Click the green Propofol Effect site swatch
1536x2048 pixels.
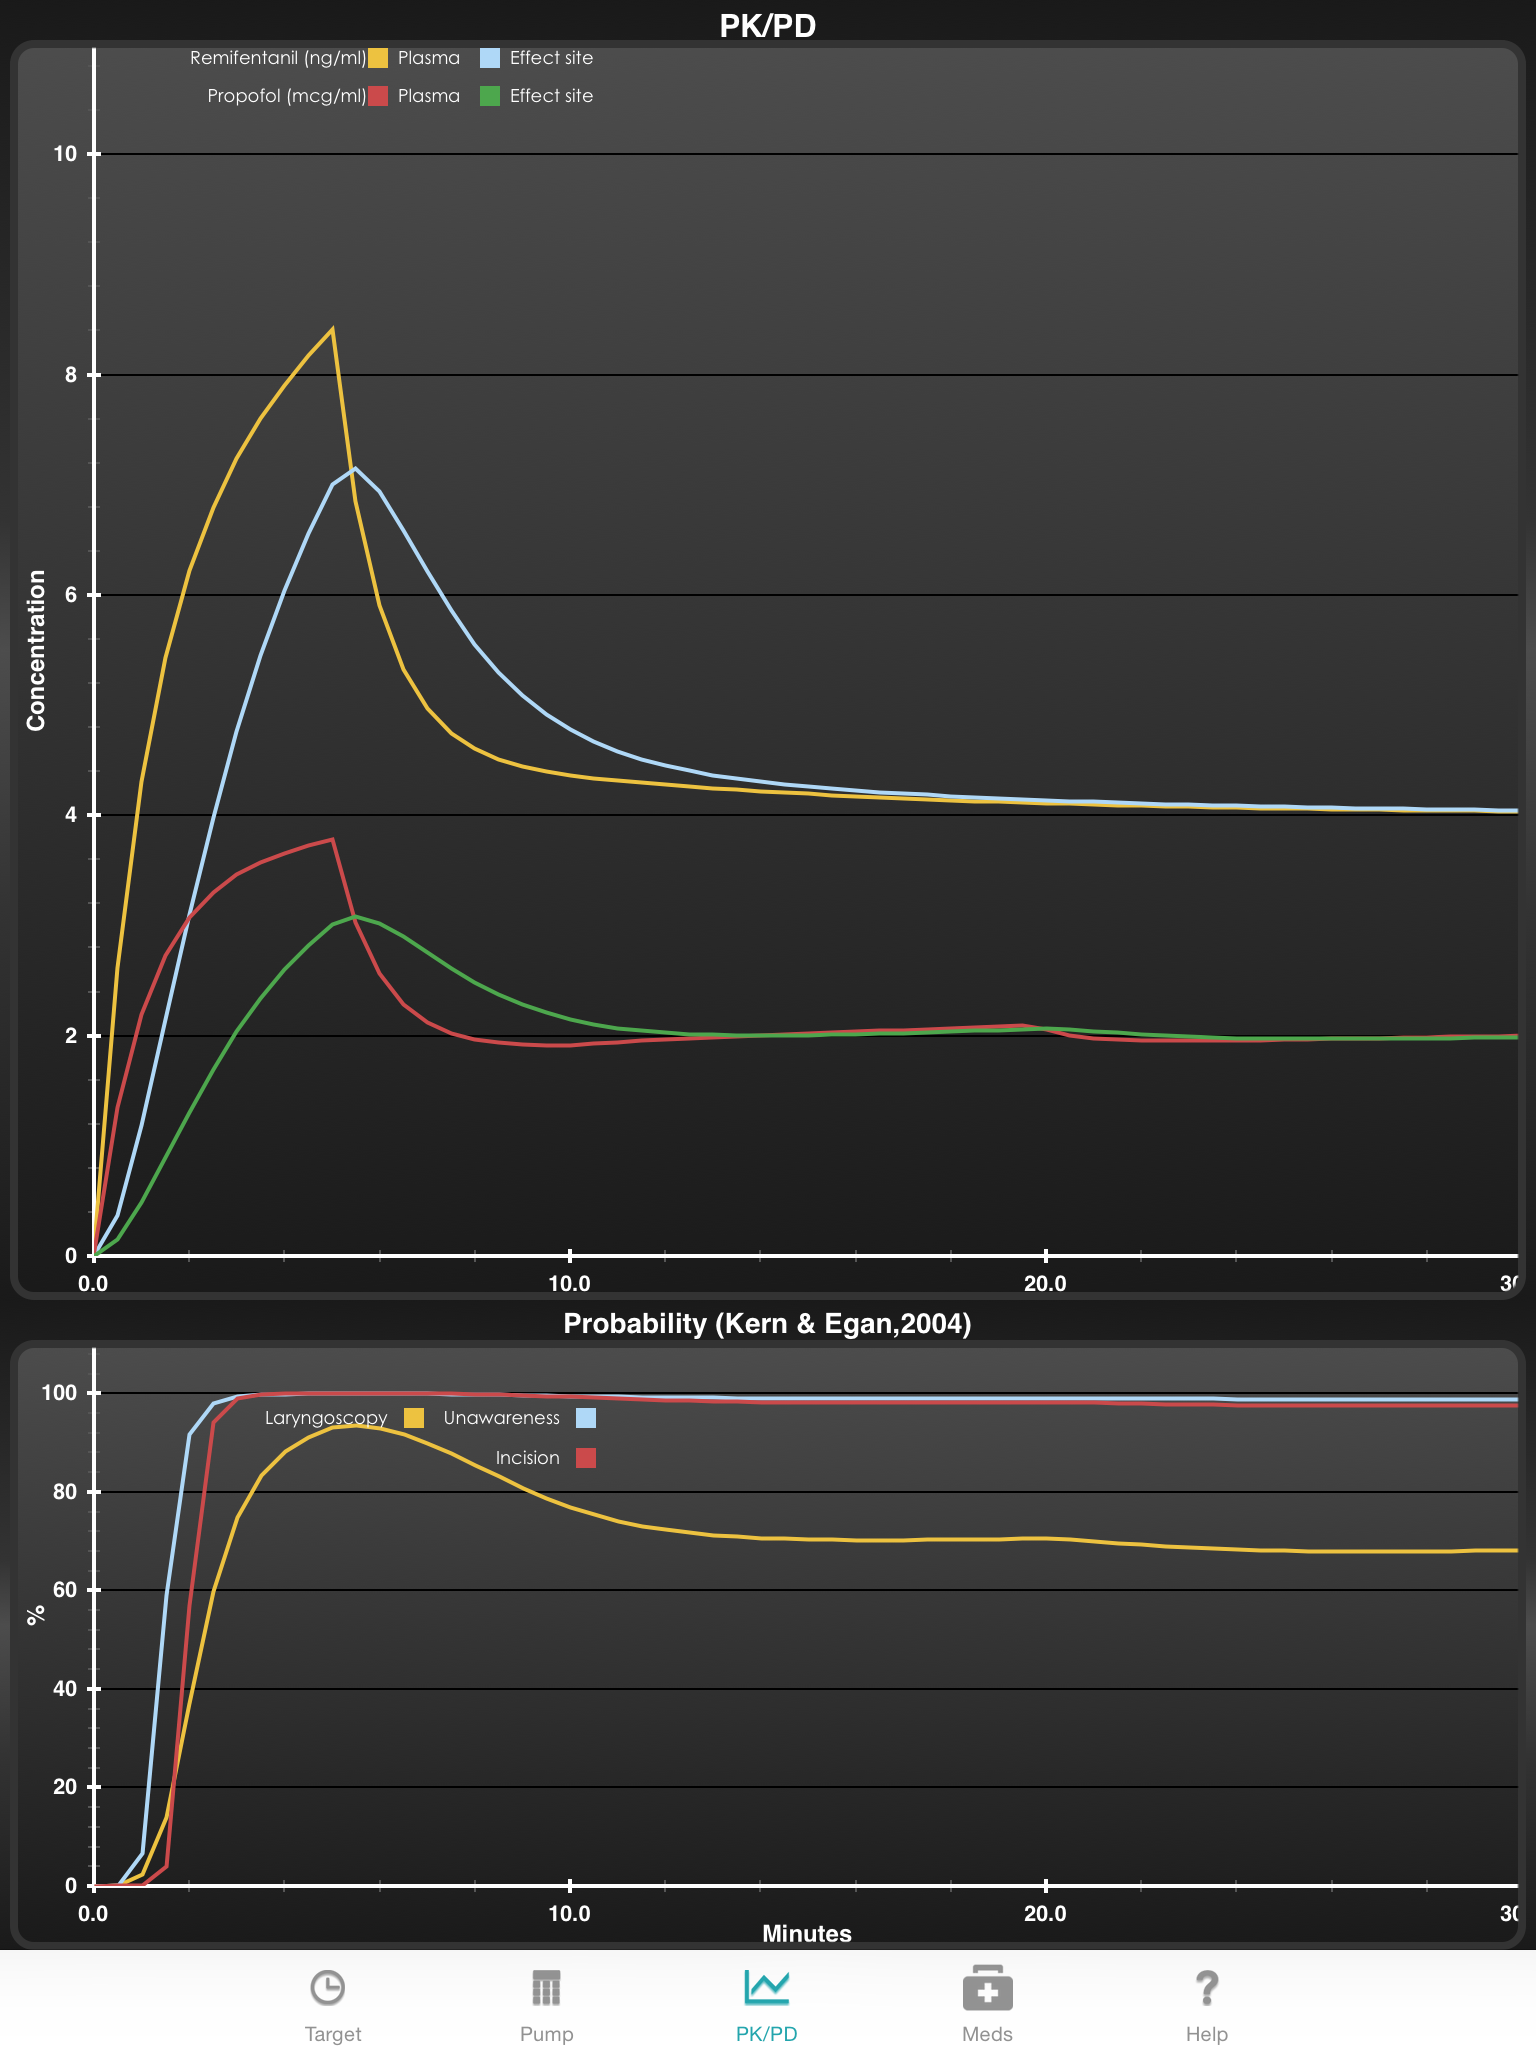coord(489,96)
